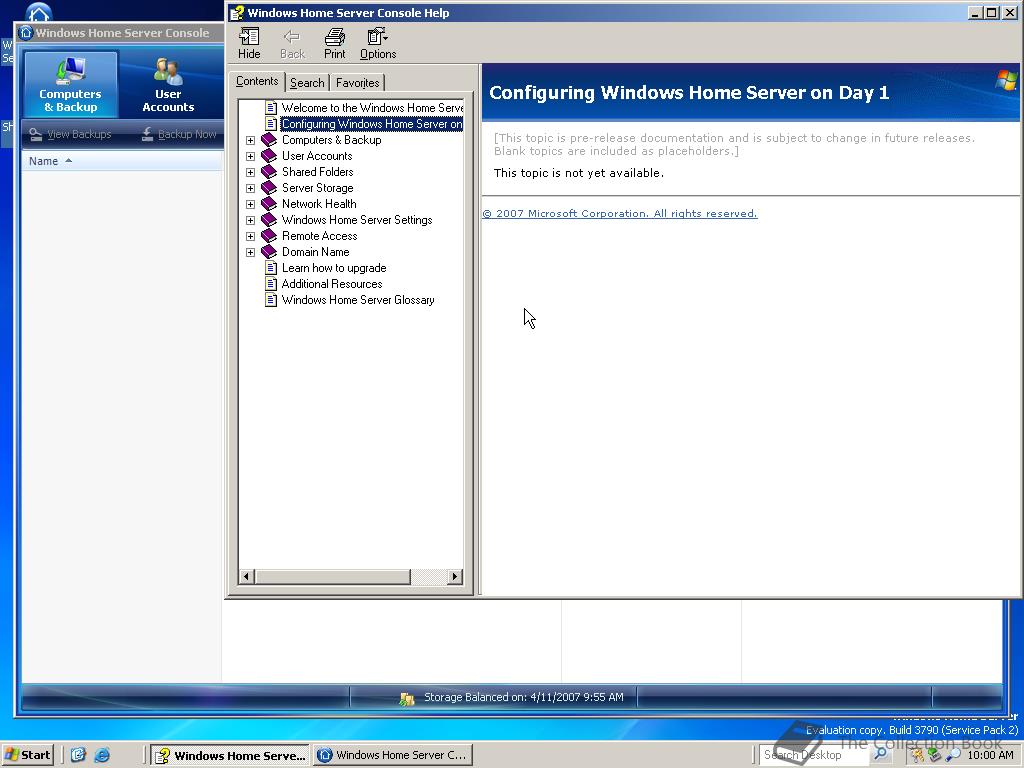Click the contents scrollbar left arrow
The image size is (1024, 768).
(246, 577)
